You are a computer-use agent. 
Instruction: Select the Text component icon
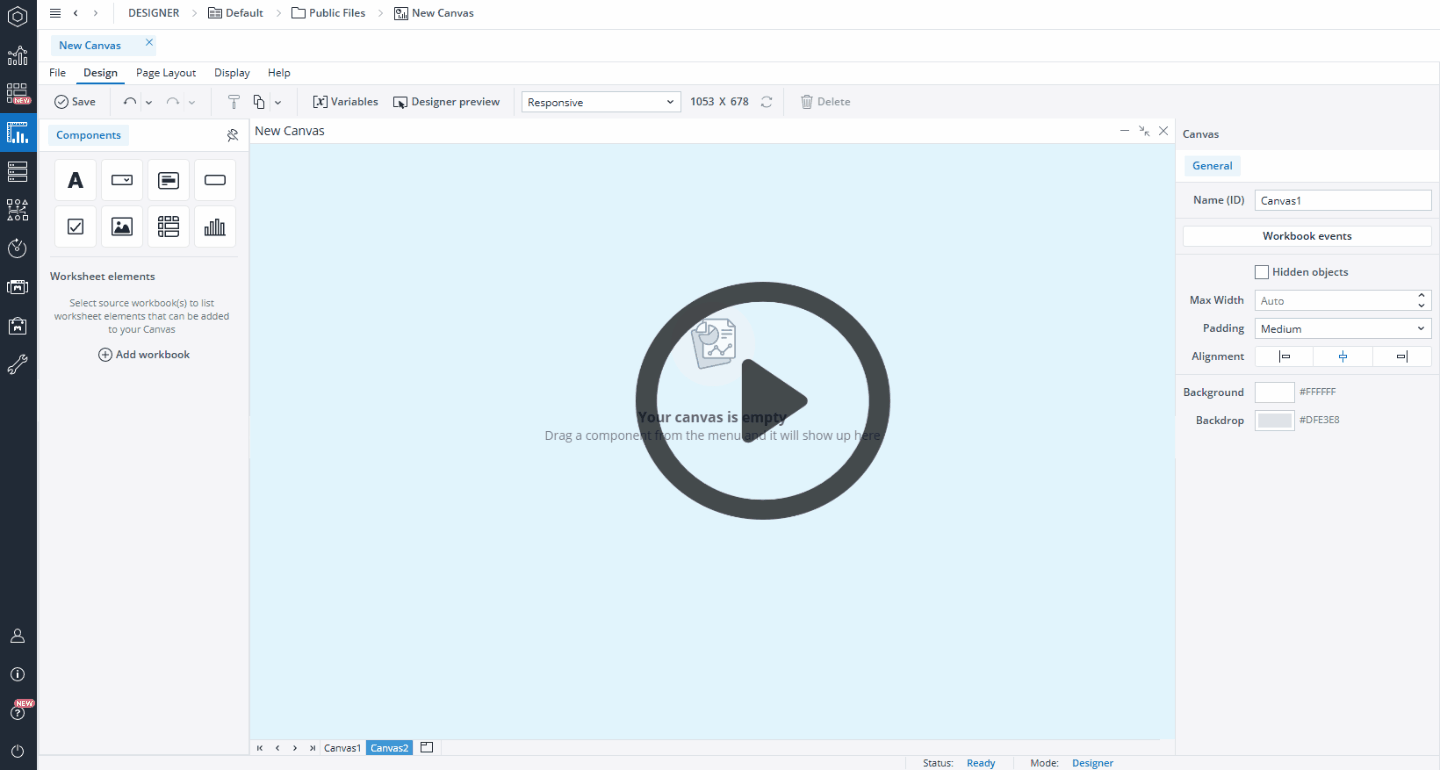[75, 180]
